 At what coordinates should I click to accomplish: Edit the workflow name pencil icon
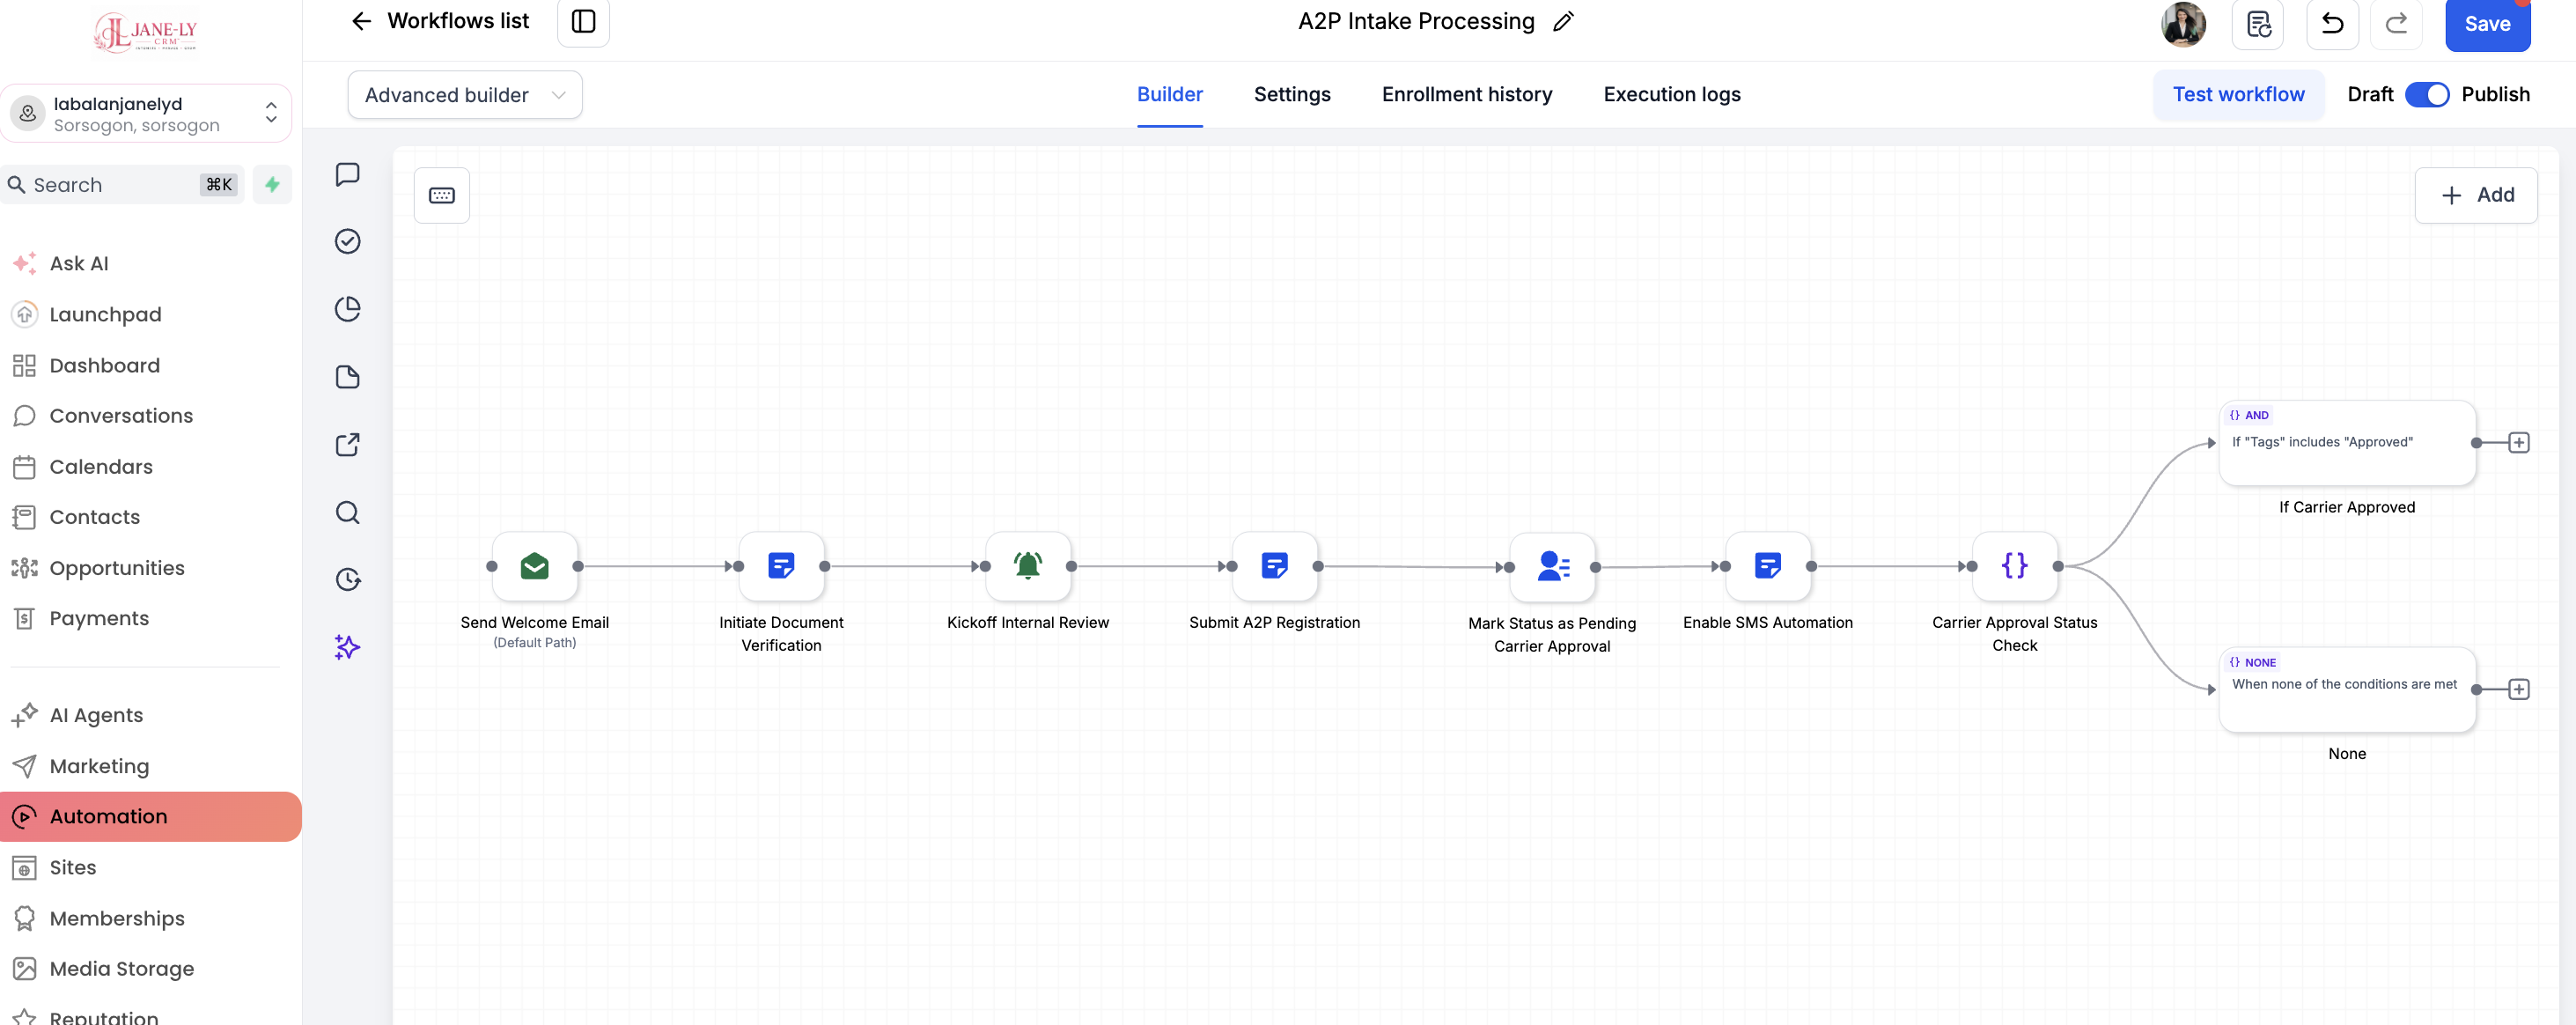(x=1563, y=21)
